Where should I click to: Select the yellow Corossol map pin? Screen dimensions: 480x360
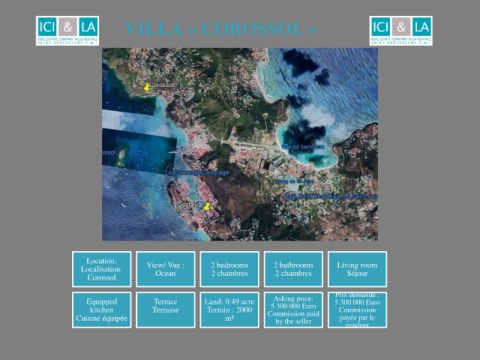coord(146,87)
